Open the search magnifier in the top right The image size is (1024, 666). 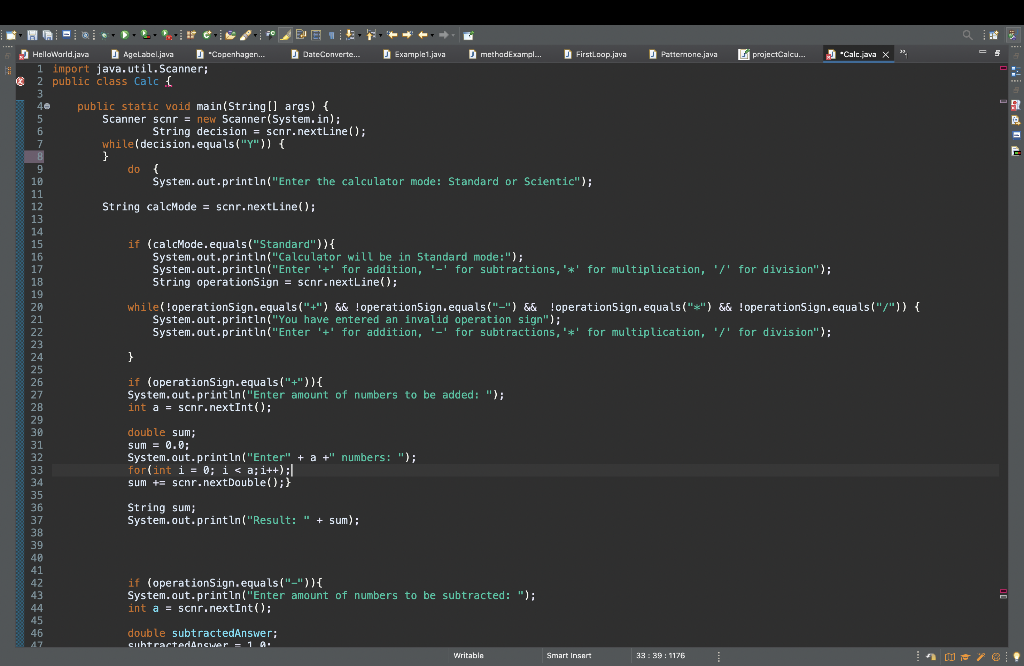(967, 34)
